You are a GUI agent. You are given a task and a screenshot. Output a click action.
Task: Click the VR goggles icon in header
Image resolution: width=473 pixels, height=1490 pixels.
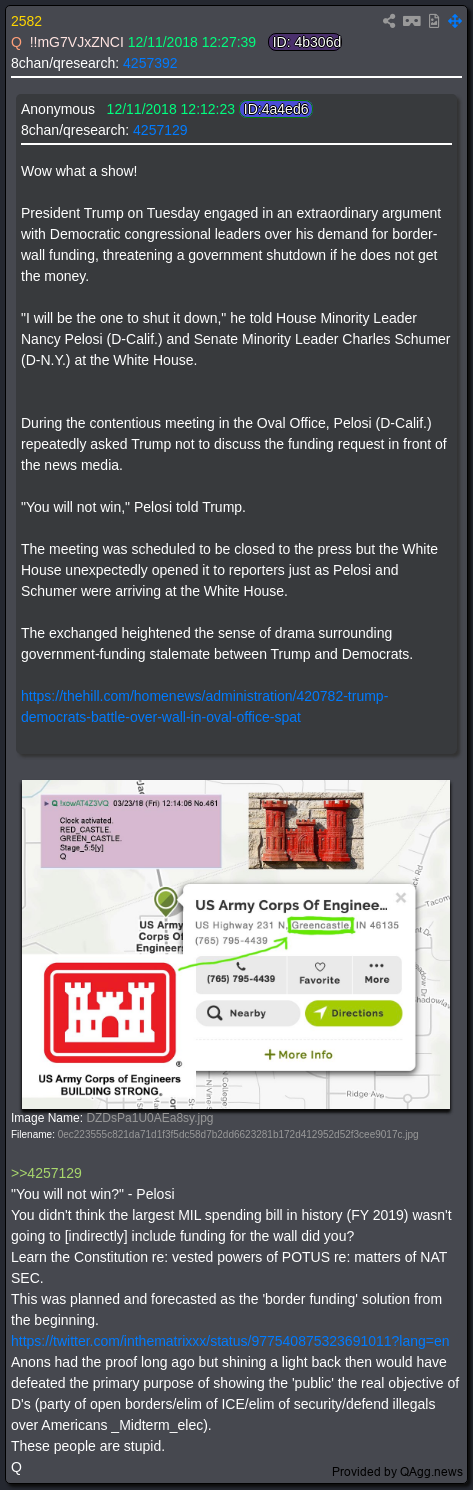(411, 21)
